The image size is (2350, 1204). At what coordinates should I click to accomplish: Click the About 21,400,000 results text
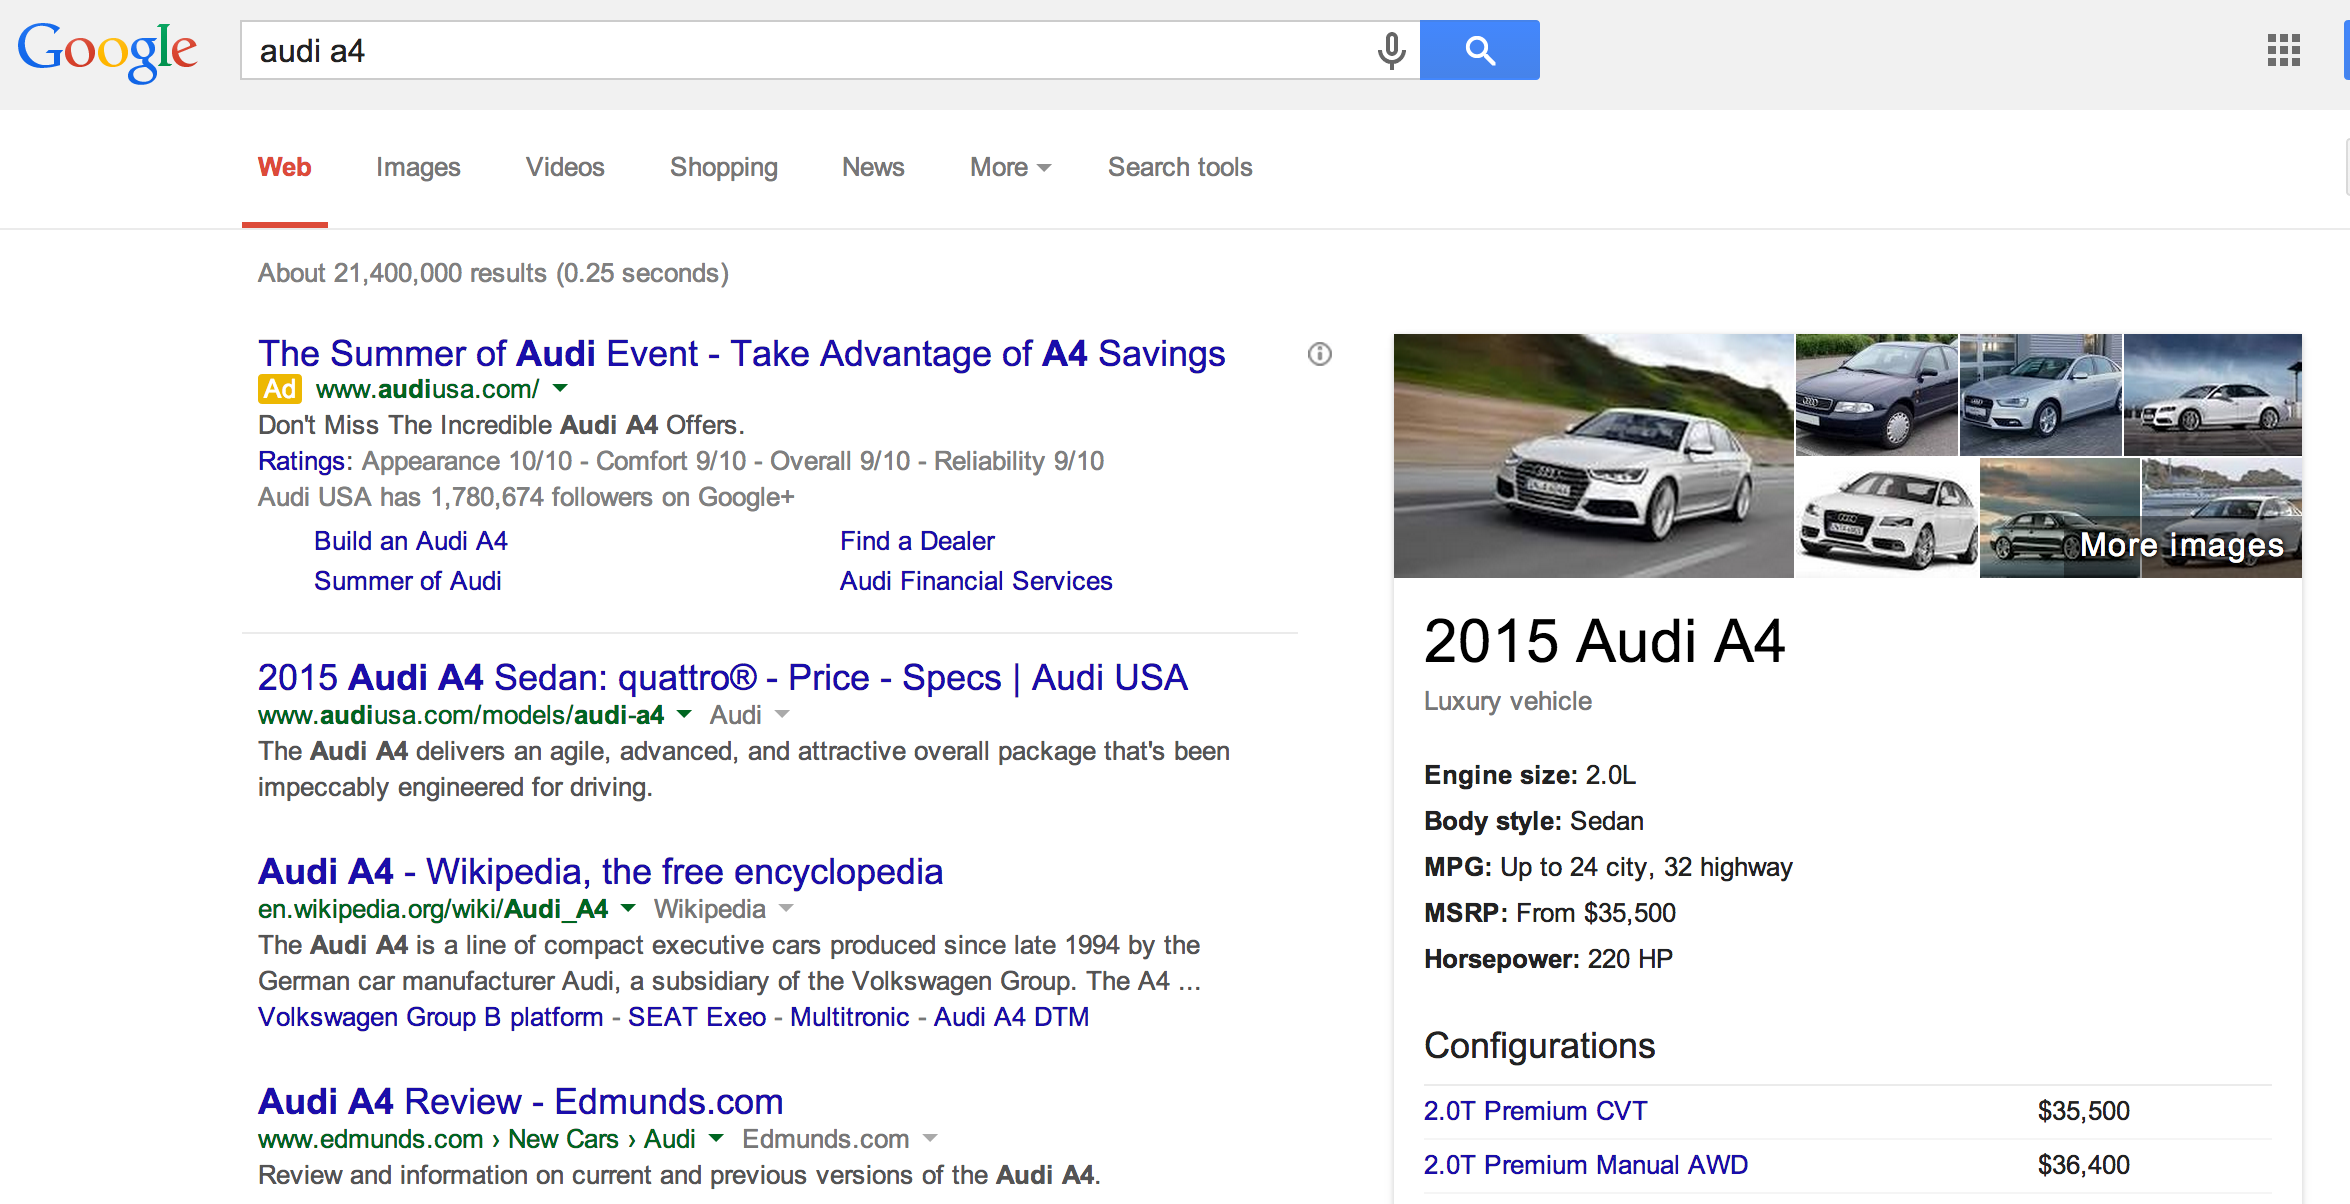click(x=493, y=273)
